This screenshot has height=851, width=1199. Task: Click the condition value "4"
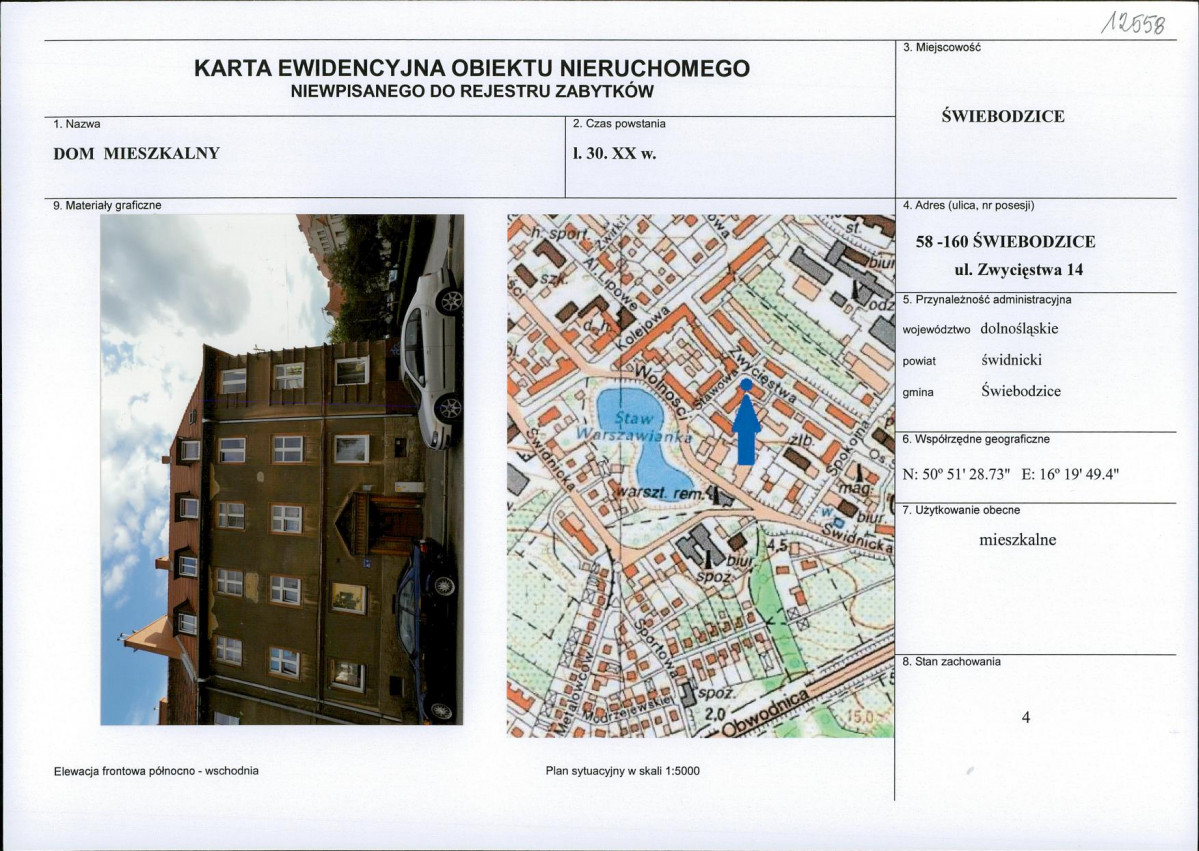(x=1026, y=717)
